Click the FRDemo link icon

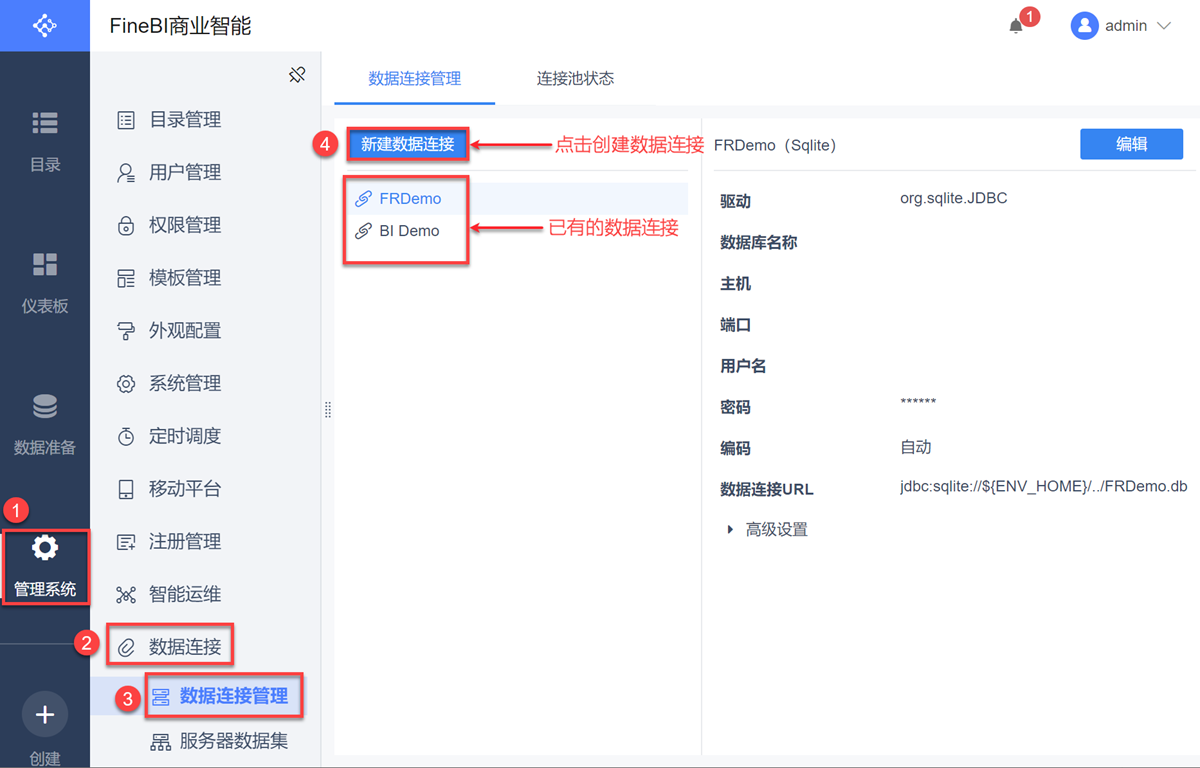(364, 199)
